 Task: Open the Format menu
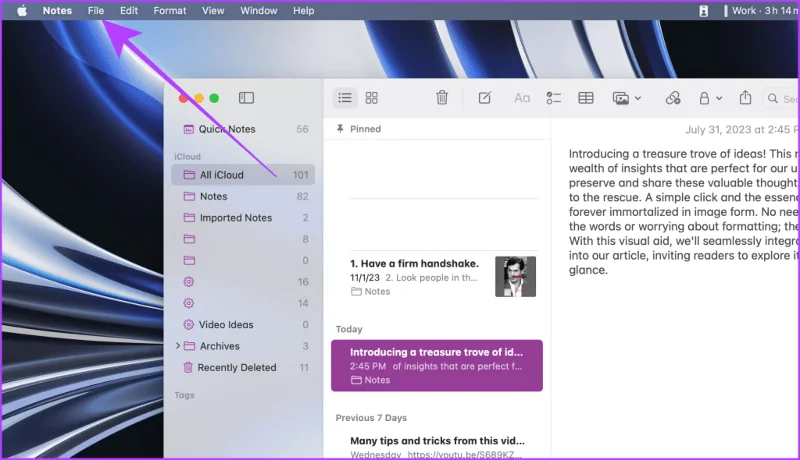coord(169,10)
